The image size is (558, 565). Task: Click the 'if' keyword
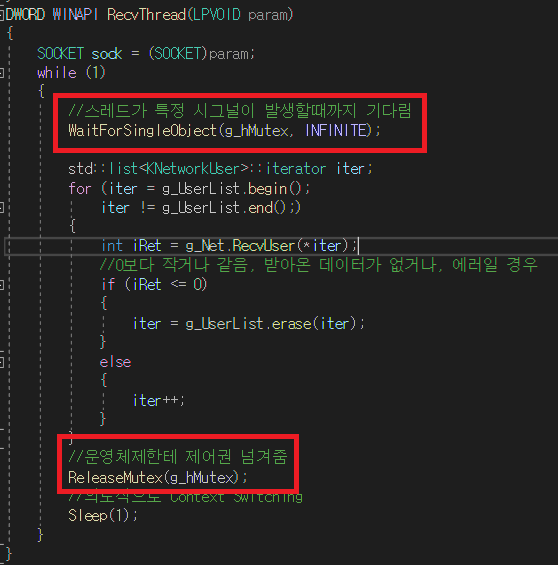click(x=108, y=285)
